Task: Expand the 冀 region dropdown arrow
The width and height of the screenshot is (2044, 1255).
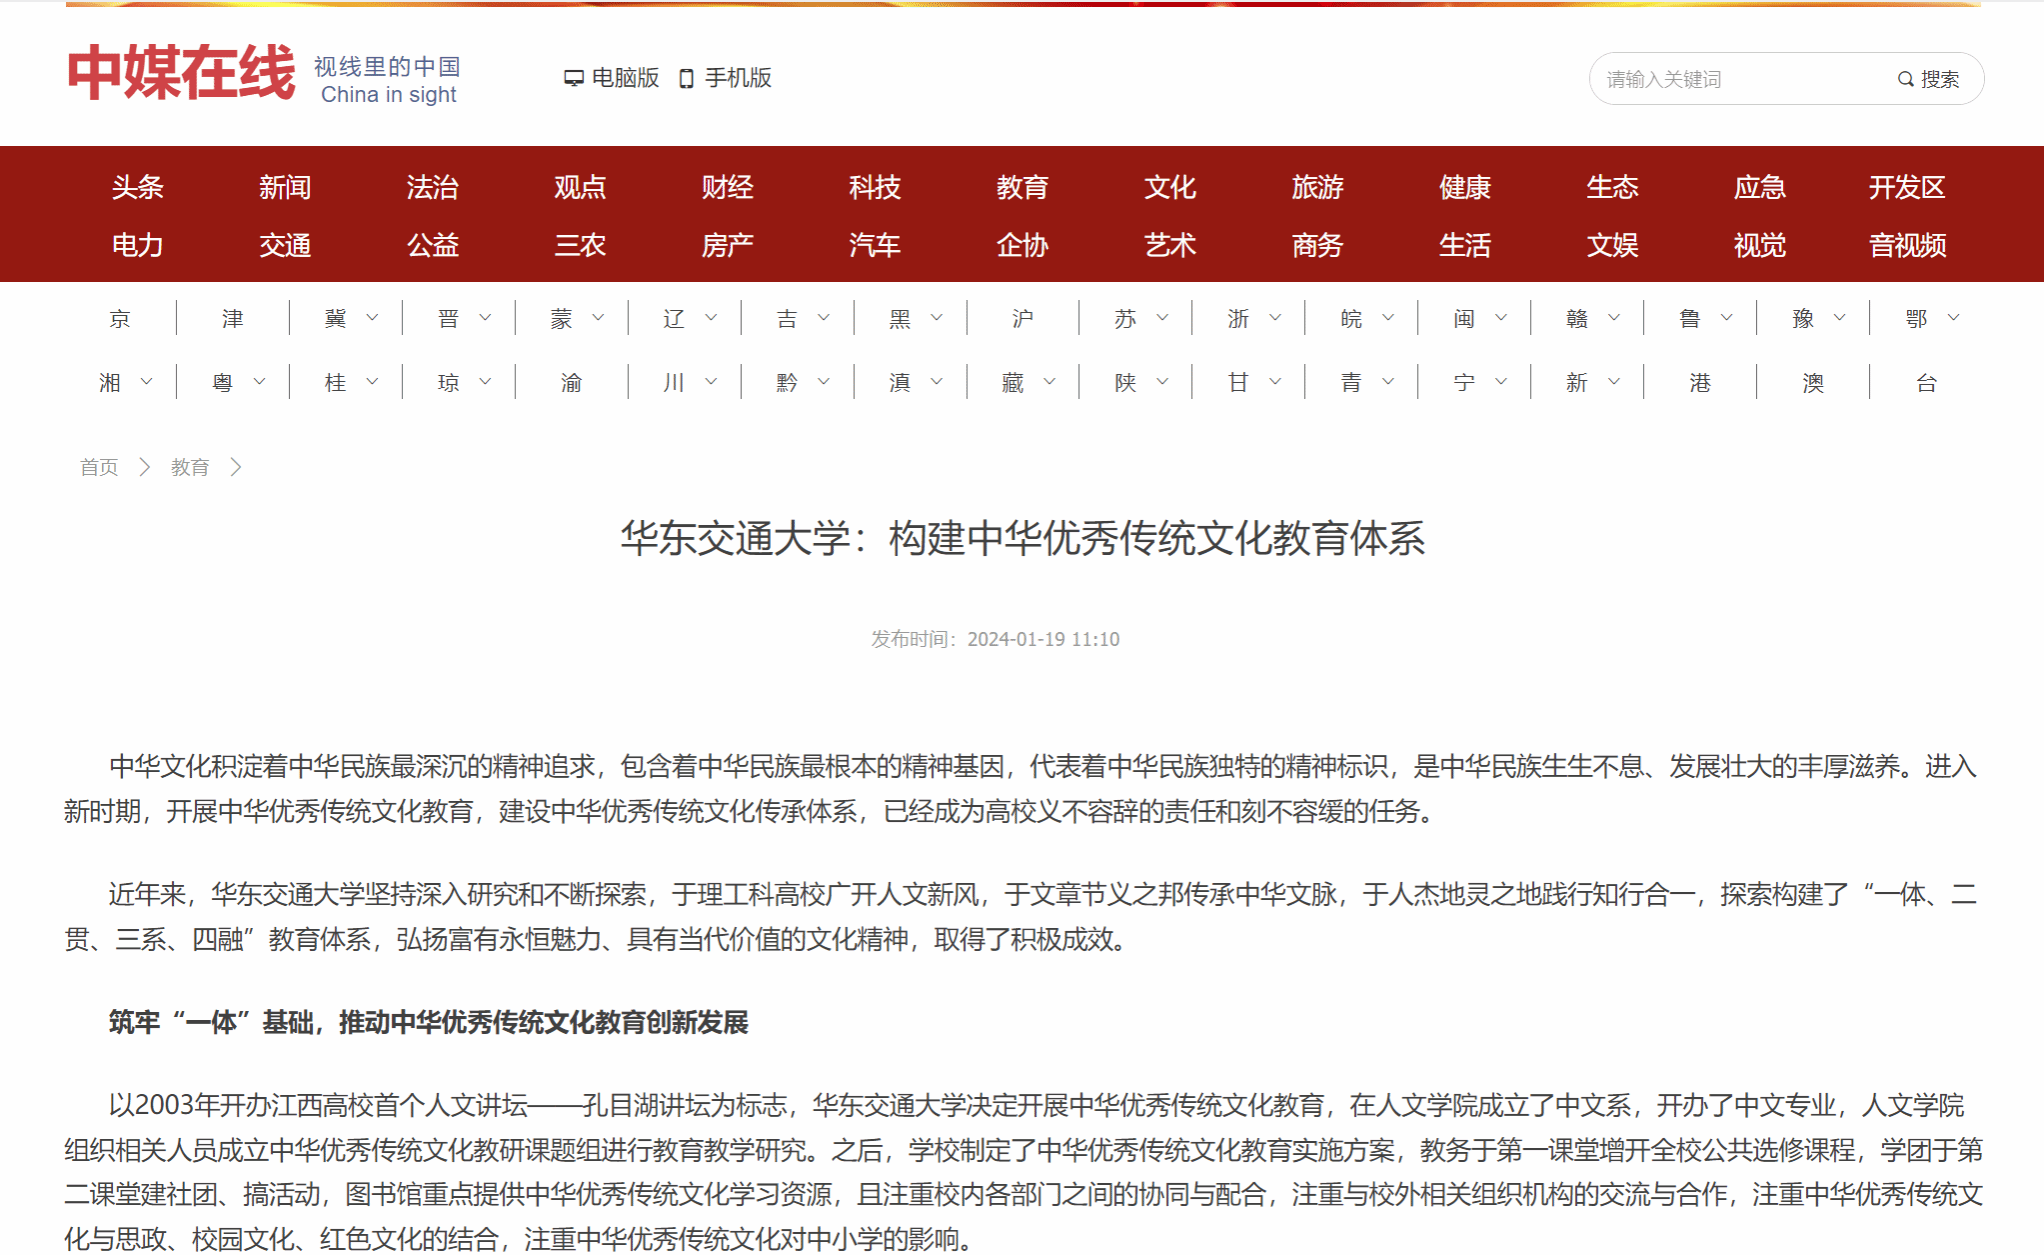Action: coord(372,318)
